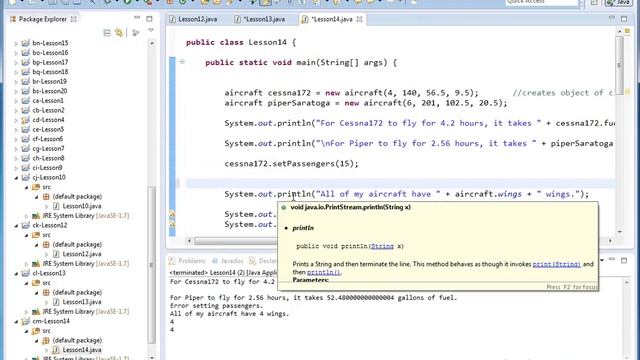Collapse the cj-Lesson10 project
Image resolution: width=640 pixels, height=360 pixels.
[x=16, y=178]
